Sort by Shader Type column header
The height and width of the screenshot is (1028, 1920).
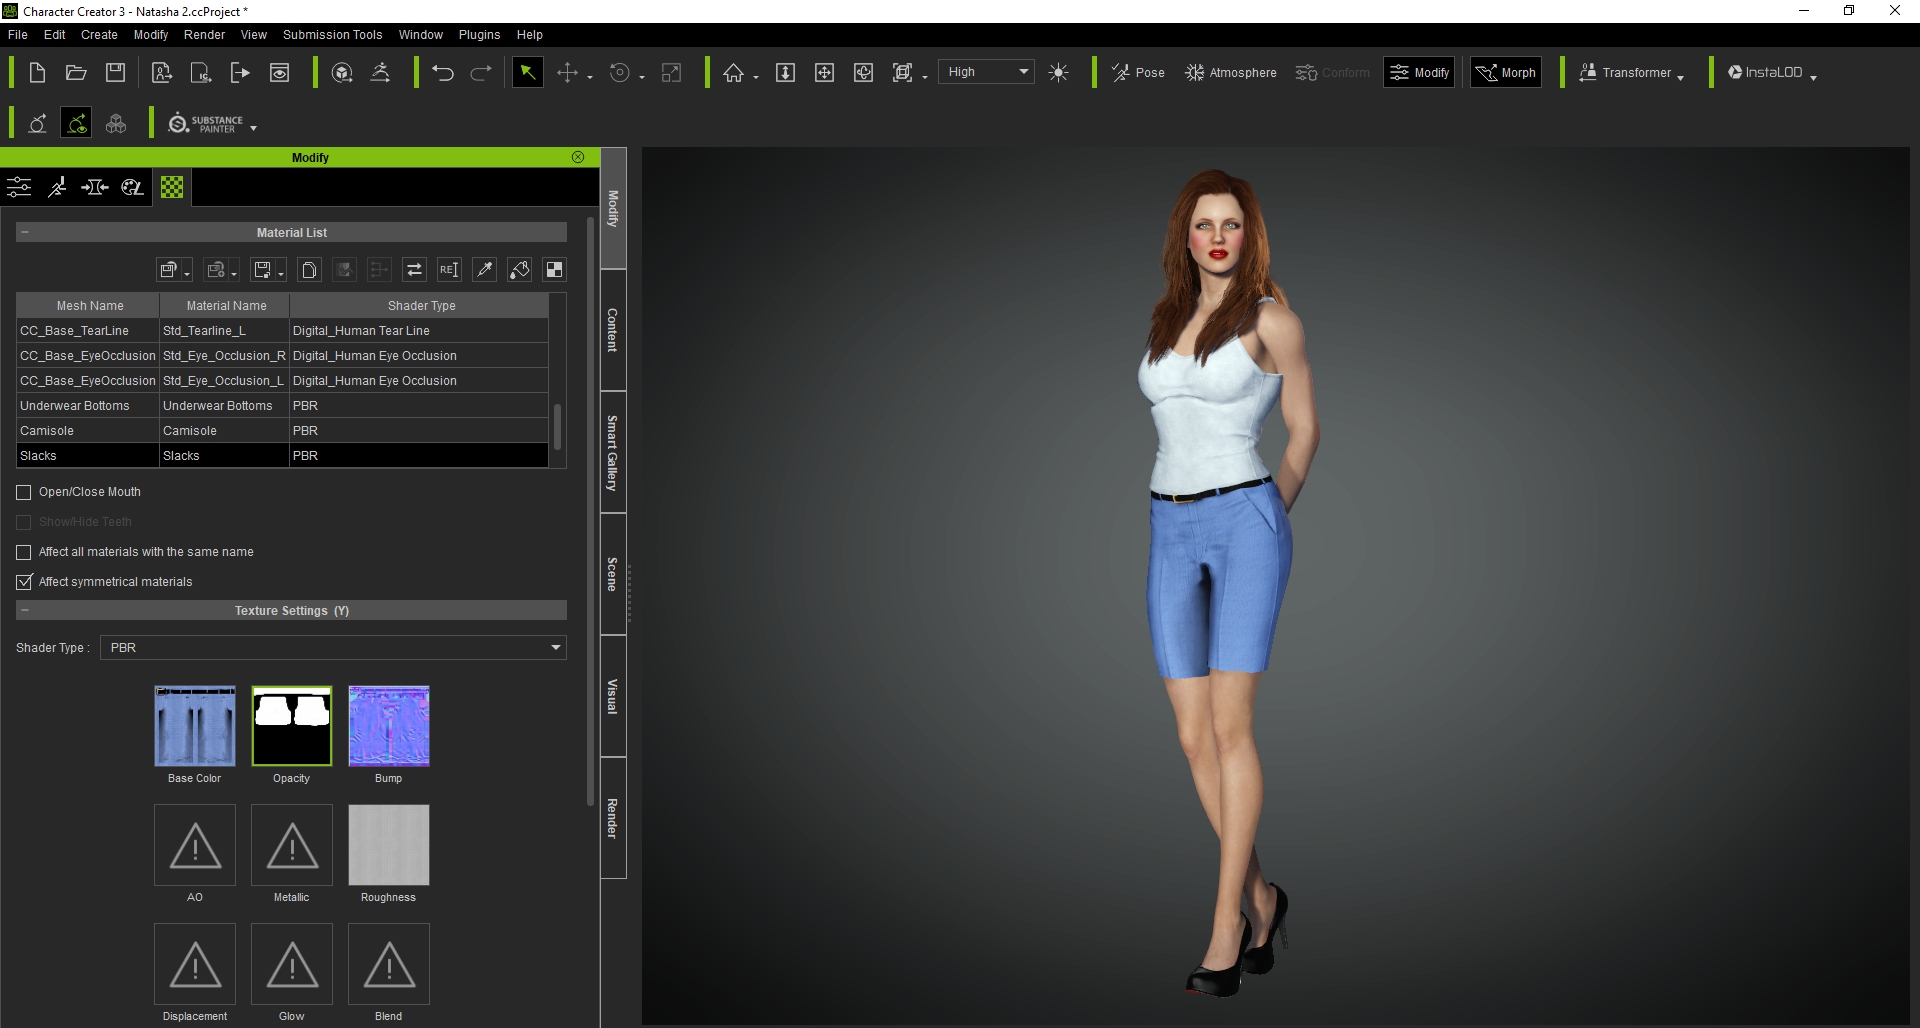420,305
